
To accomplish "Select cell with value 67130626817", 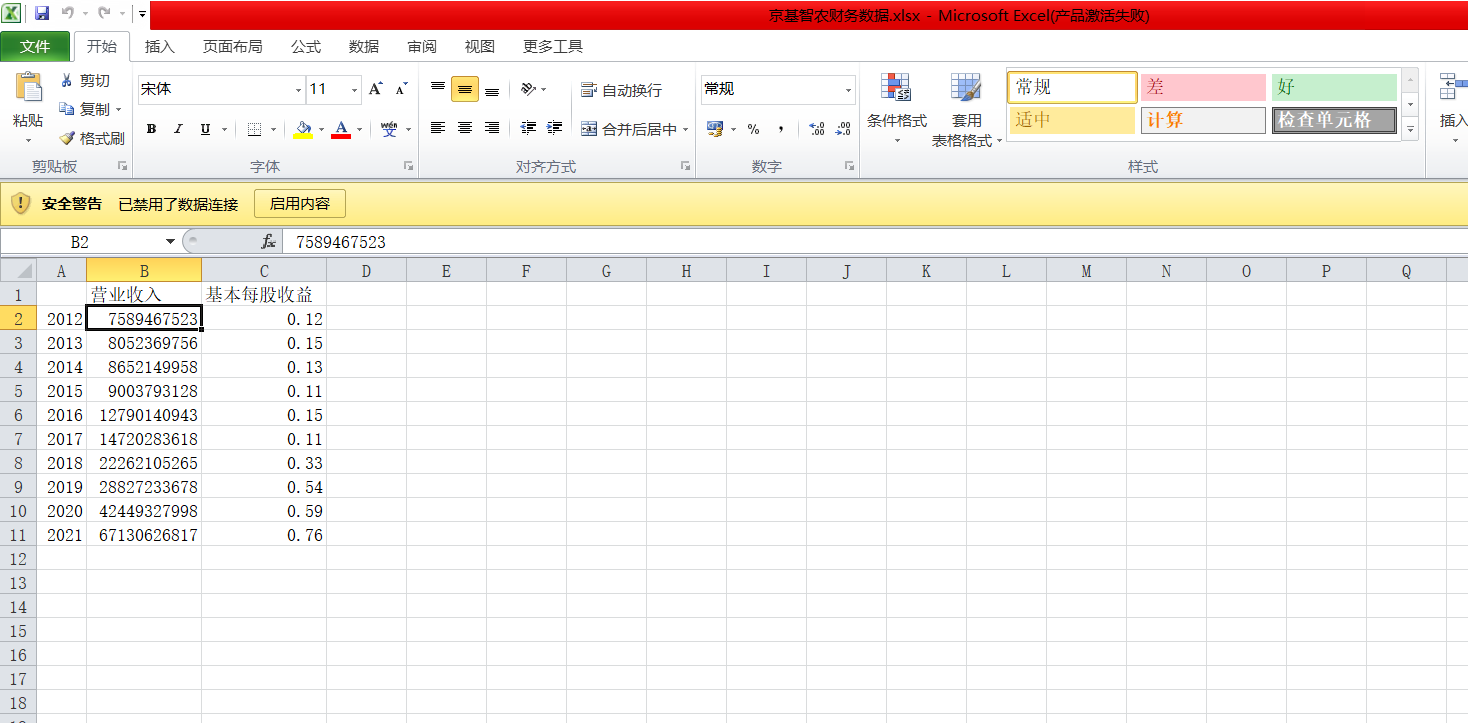I will coord(144,535).
